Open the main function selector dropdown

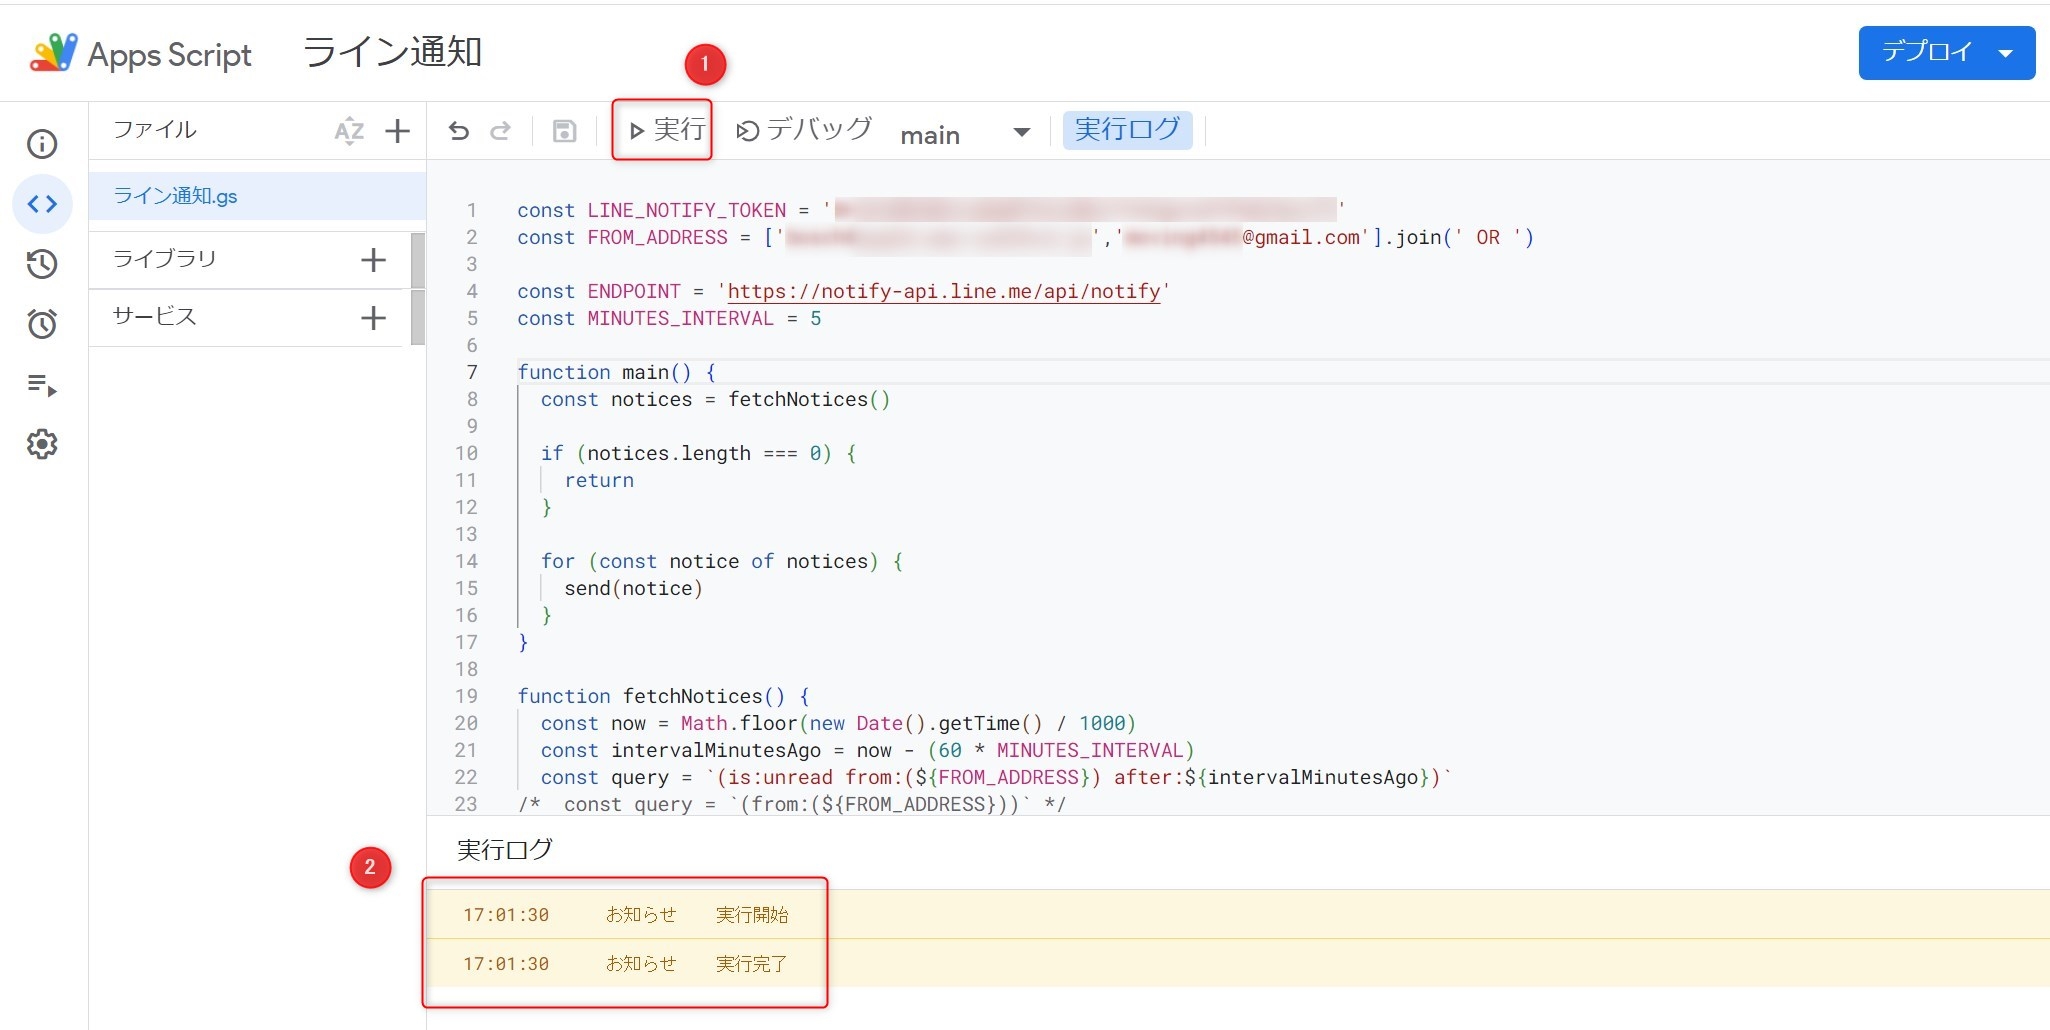point(964,133)
